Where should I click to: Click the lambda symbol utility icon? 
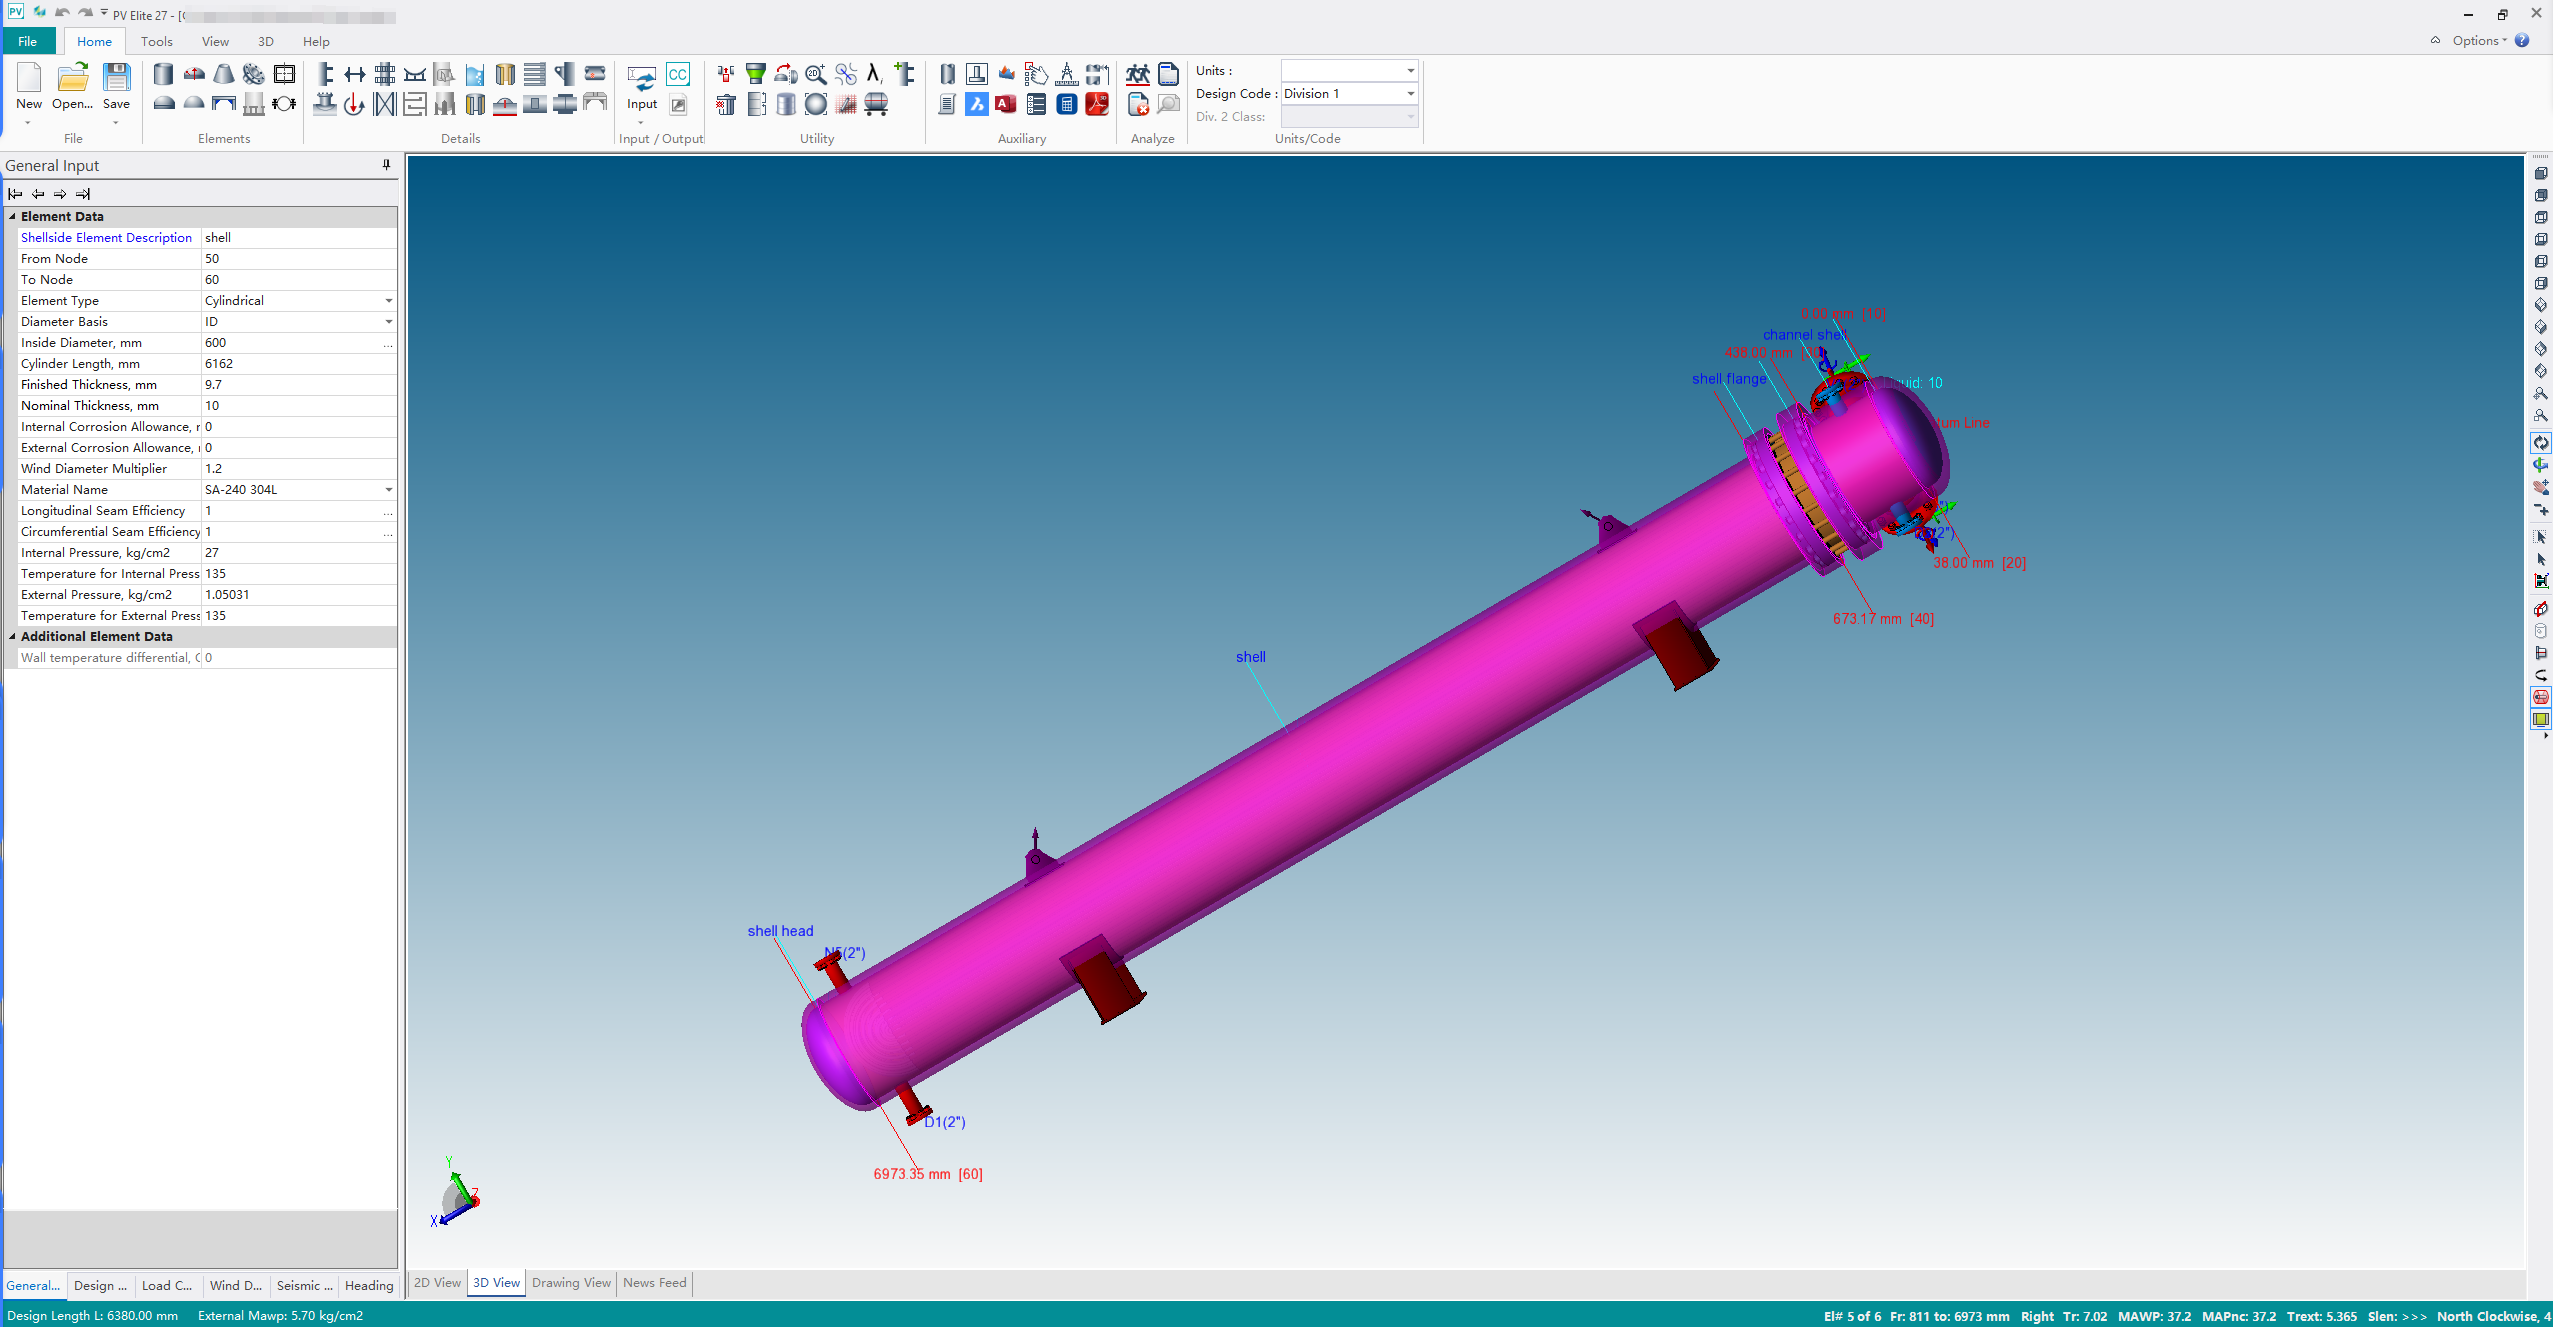pos(874,74)
